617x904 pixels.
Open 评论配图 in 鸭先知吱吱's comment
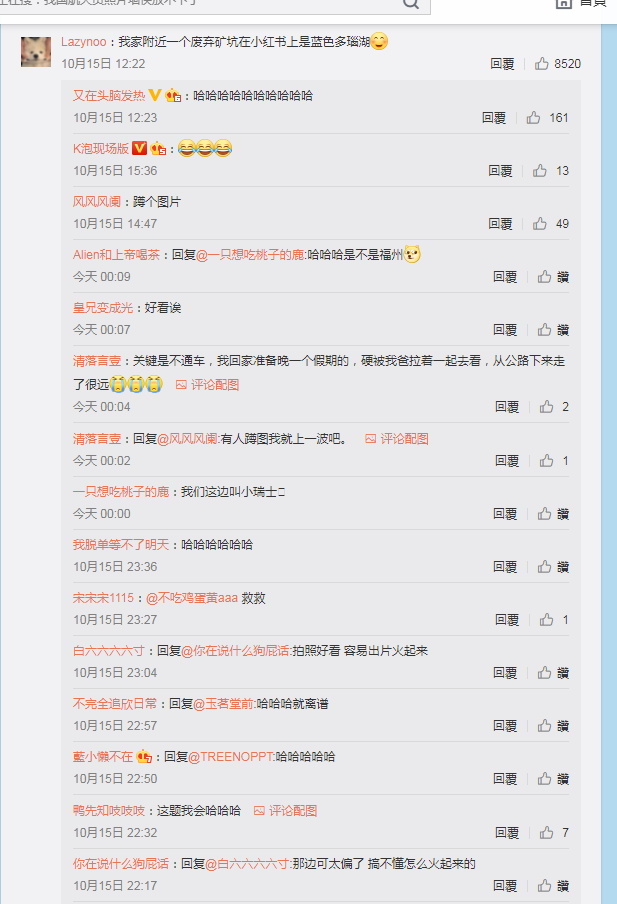click(286, 811)
